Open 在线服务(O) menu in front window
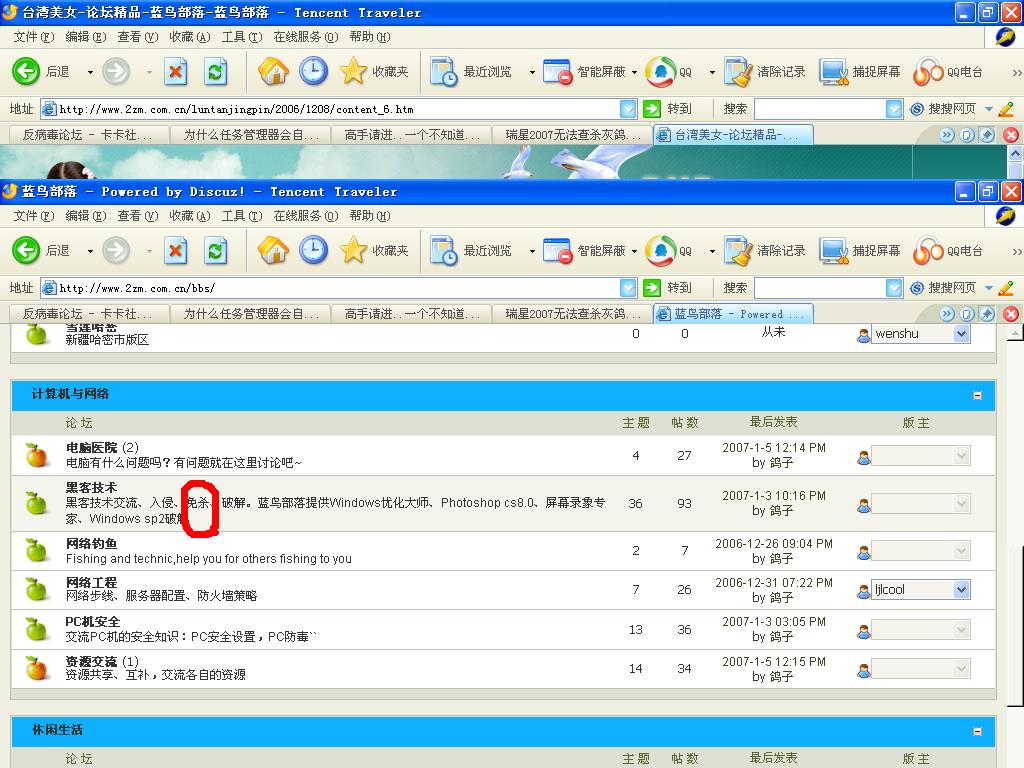The height and width of the screenshot is (768, 1024). pos(306,216)
